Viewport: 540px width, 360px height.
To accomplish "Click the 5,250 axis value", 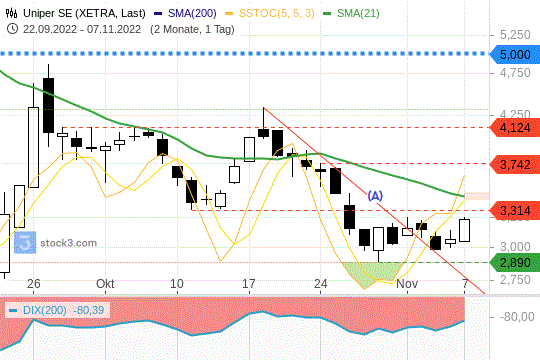I will pyautogui.click(x=515, y=35).
